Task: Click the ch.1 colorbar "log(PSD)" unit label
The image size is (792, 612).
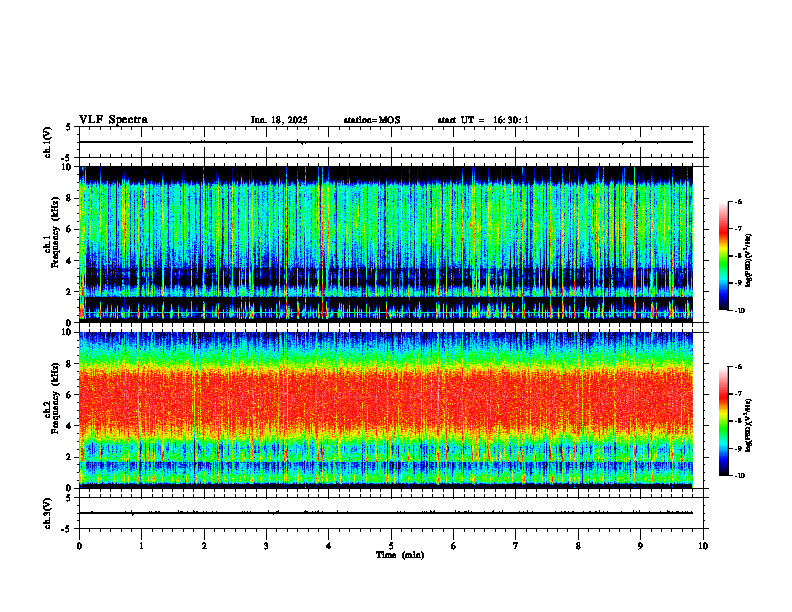Action: pos(749,260)
